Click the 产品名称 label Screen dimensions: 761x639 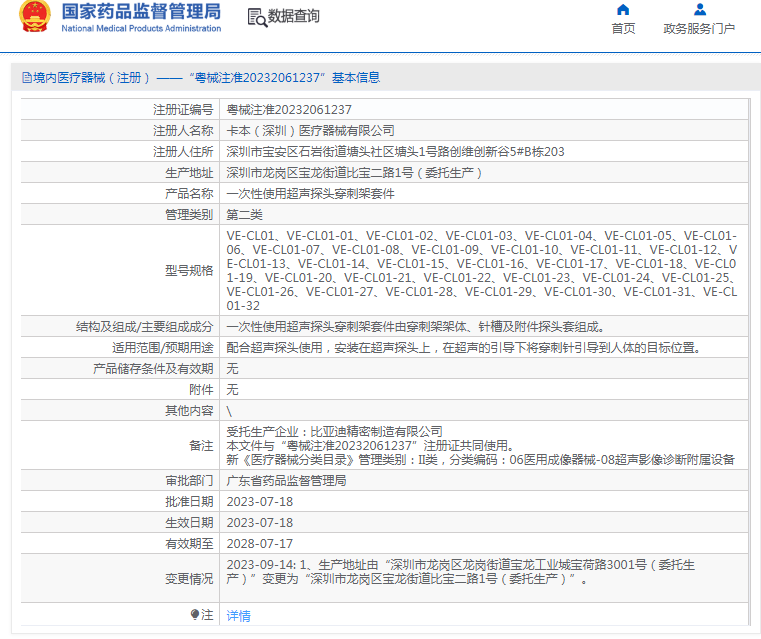click(189, 194)
